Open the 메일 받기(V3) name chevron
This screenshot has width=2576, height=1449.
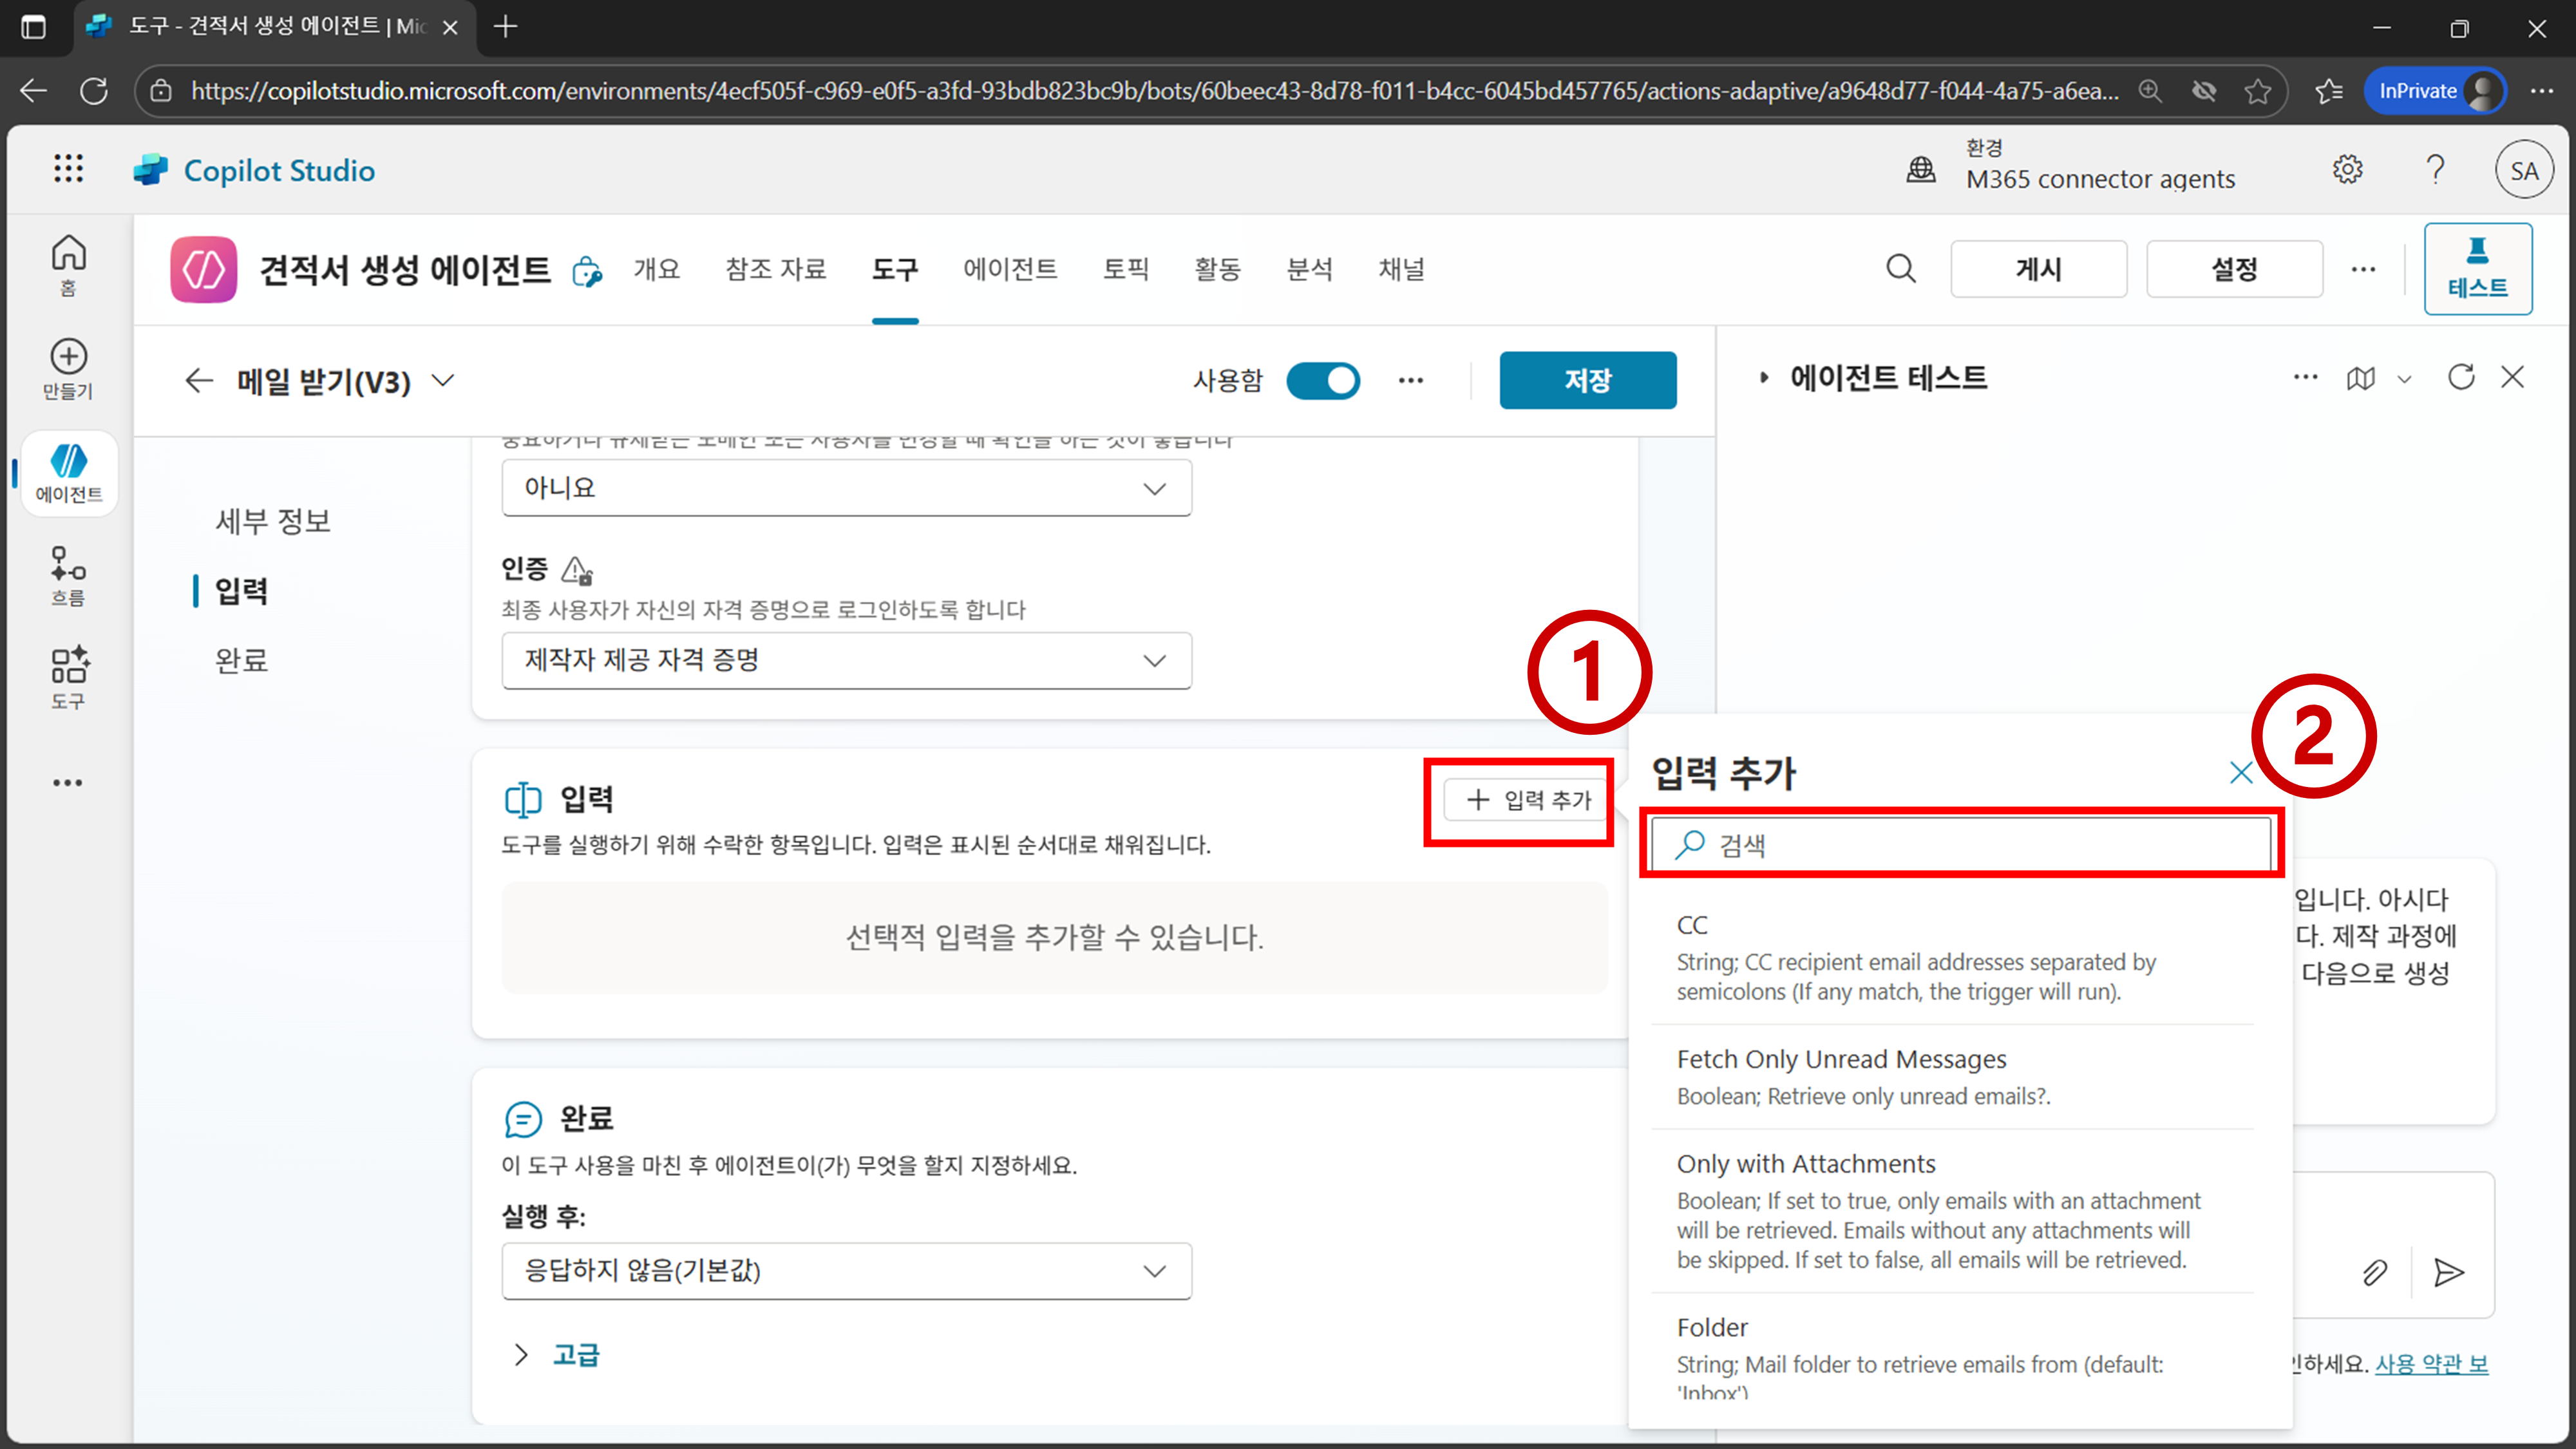(443, 380)
